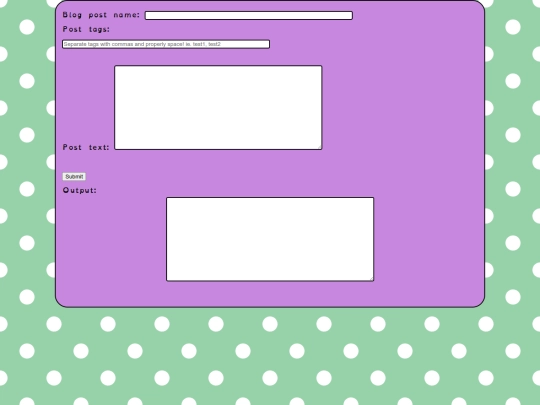Click the Blog post name input field

pos(249,15)
